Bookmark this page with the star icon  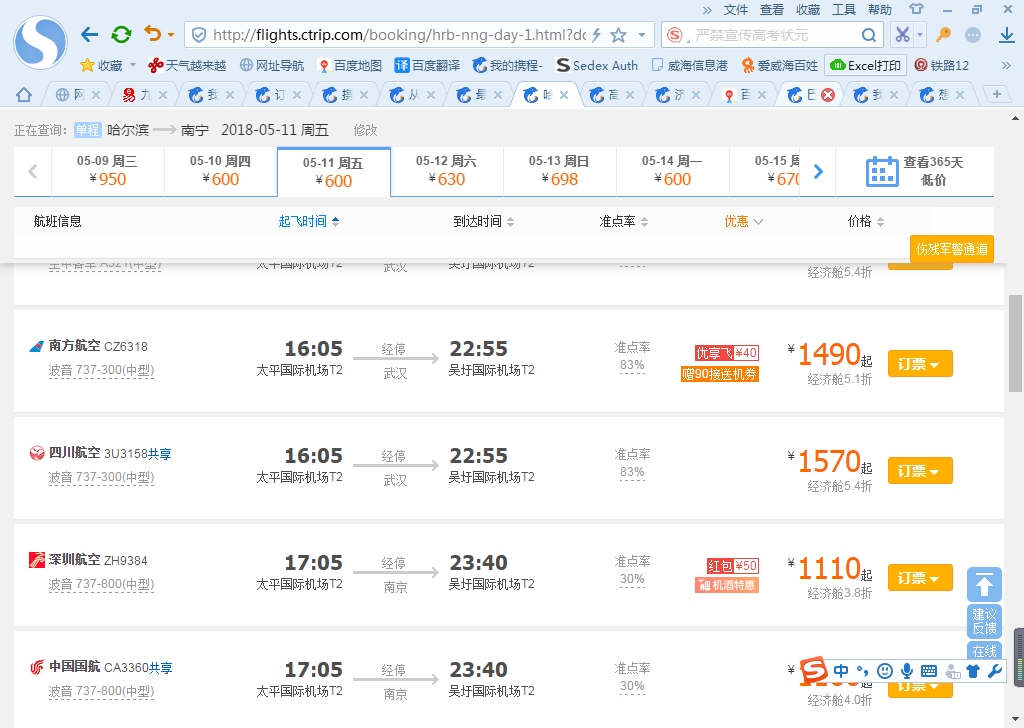(x=618, y=35)
